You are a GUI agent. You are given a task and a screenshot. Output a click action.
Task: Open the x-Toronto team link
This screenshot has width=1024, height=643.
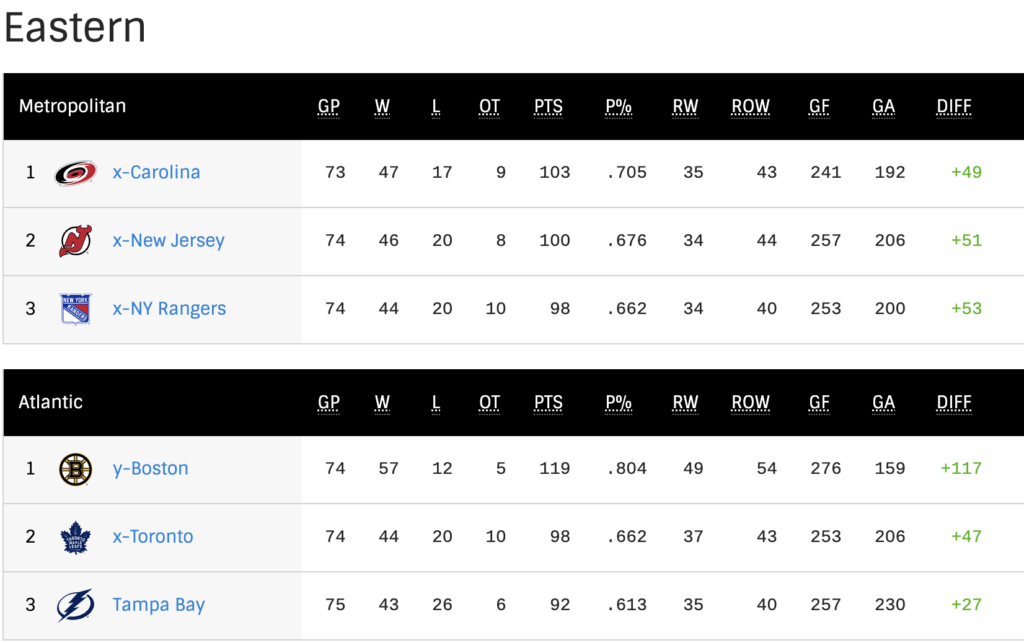[x=153, y=537]
